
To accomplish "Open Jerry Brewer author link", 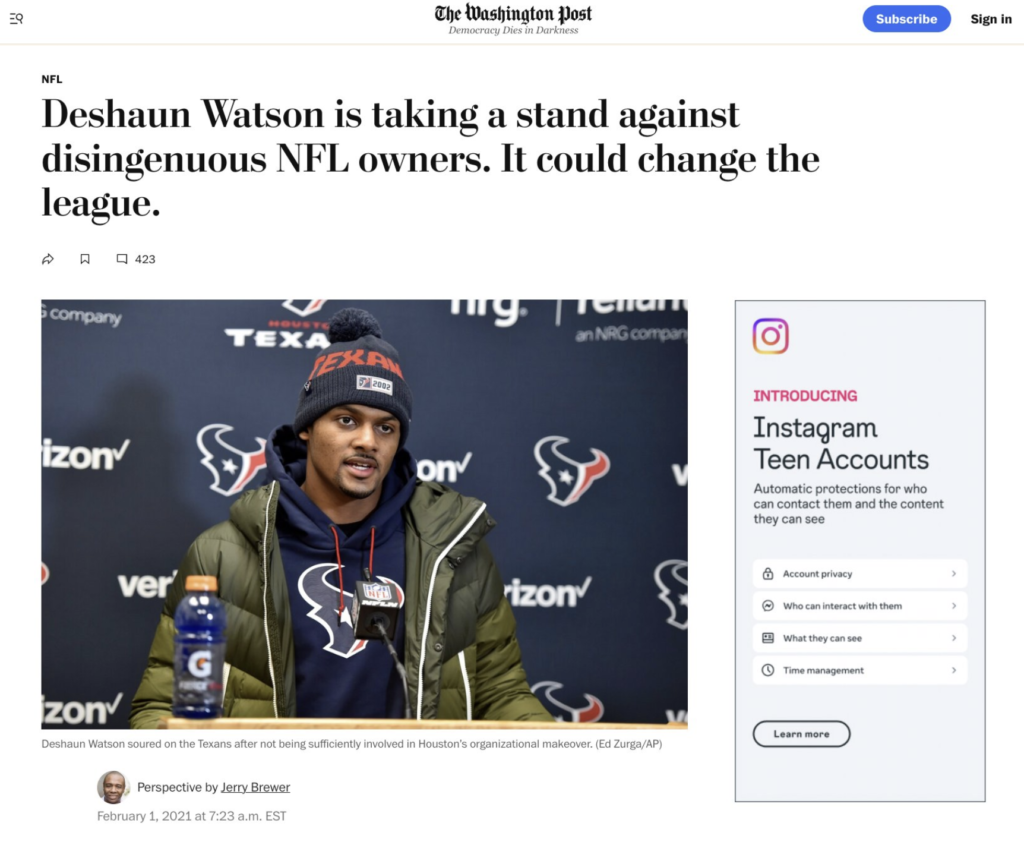I will pyautogui.click(x=255, y=788).
